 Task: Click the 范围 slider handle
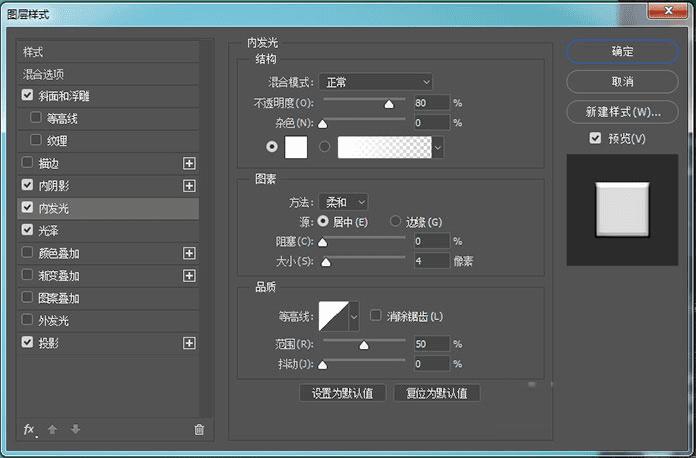tap(364, 345)
